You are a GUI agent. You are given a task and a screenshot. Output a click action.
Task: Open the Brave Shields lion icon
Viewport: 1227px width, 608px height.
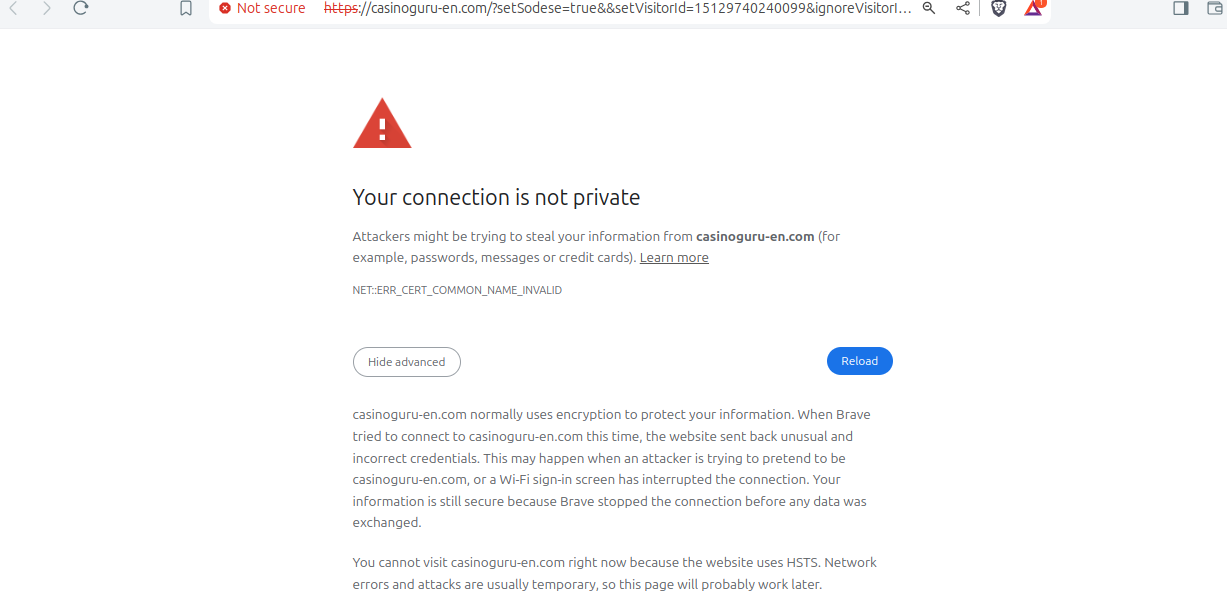pos(998,8)
